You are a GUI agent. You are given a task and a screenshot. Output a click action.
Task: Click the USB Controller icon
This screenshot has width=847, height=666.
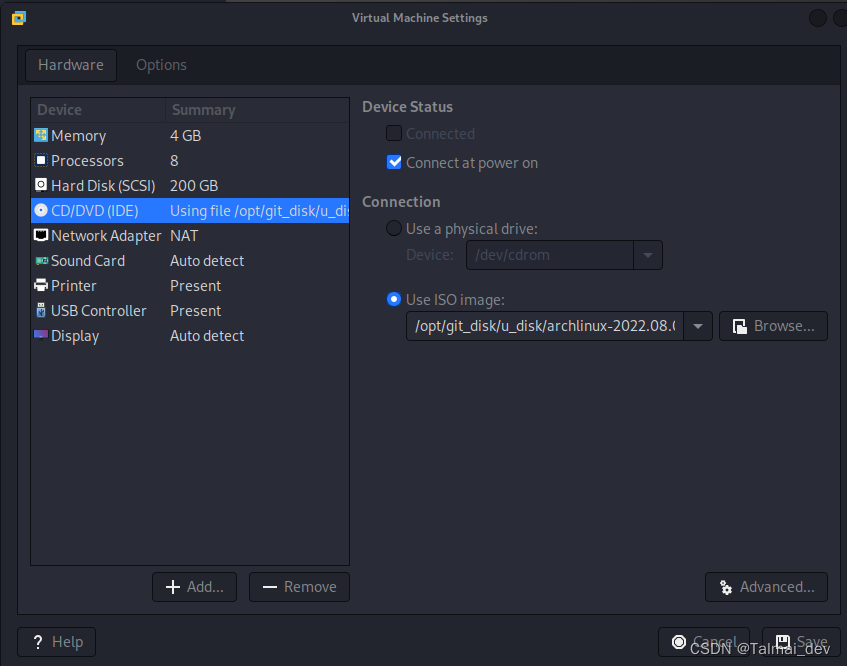[x=41, y=310]
